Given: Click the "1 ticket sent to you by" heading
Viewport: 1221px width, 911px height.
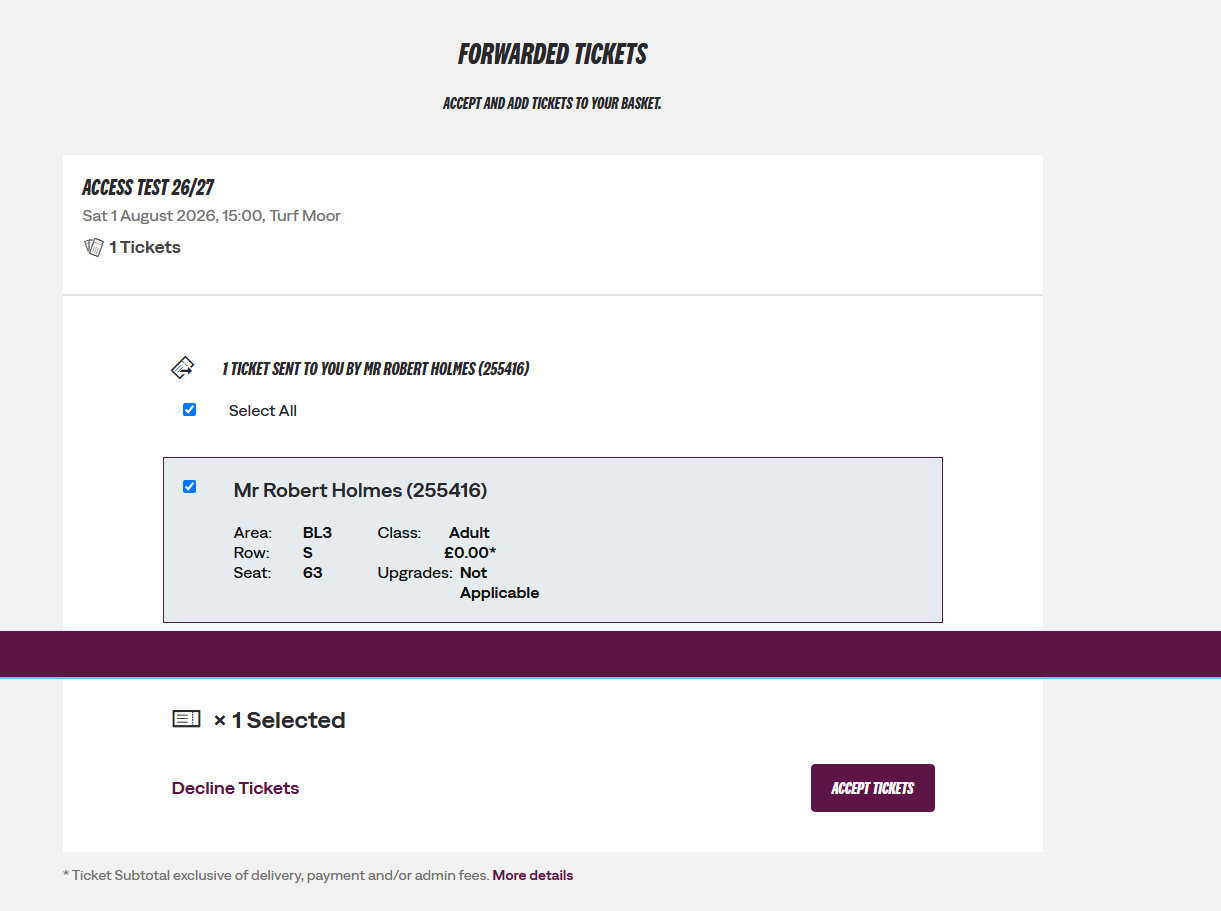Looking at the screenshot, I should [375, 369].
